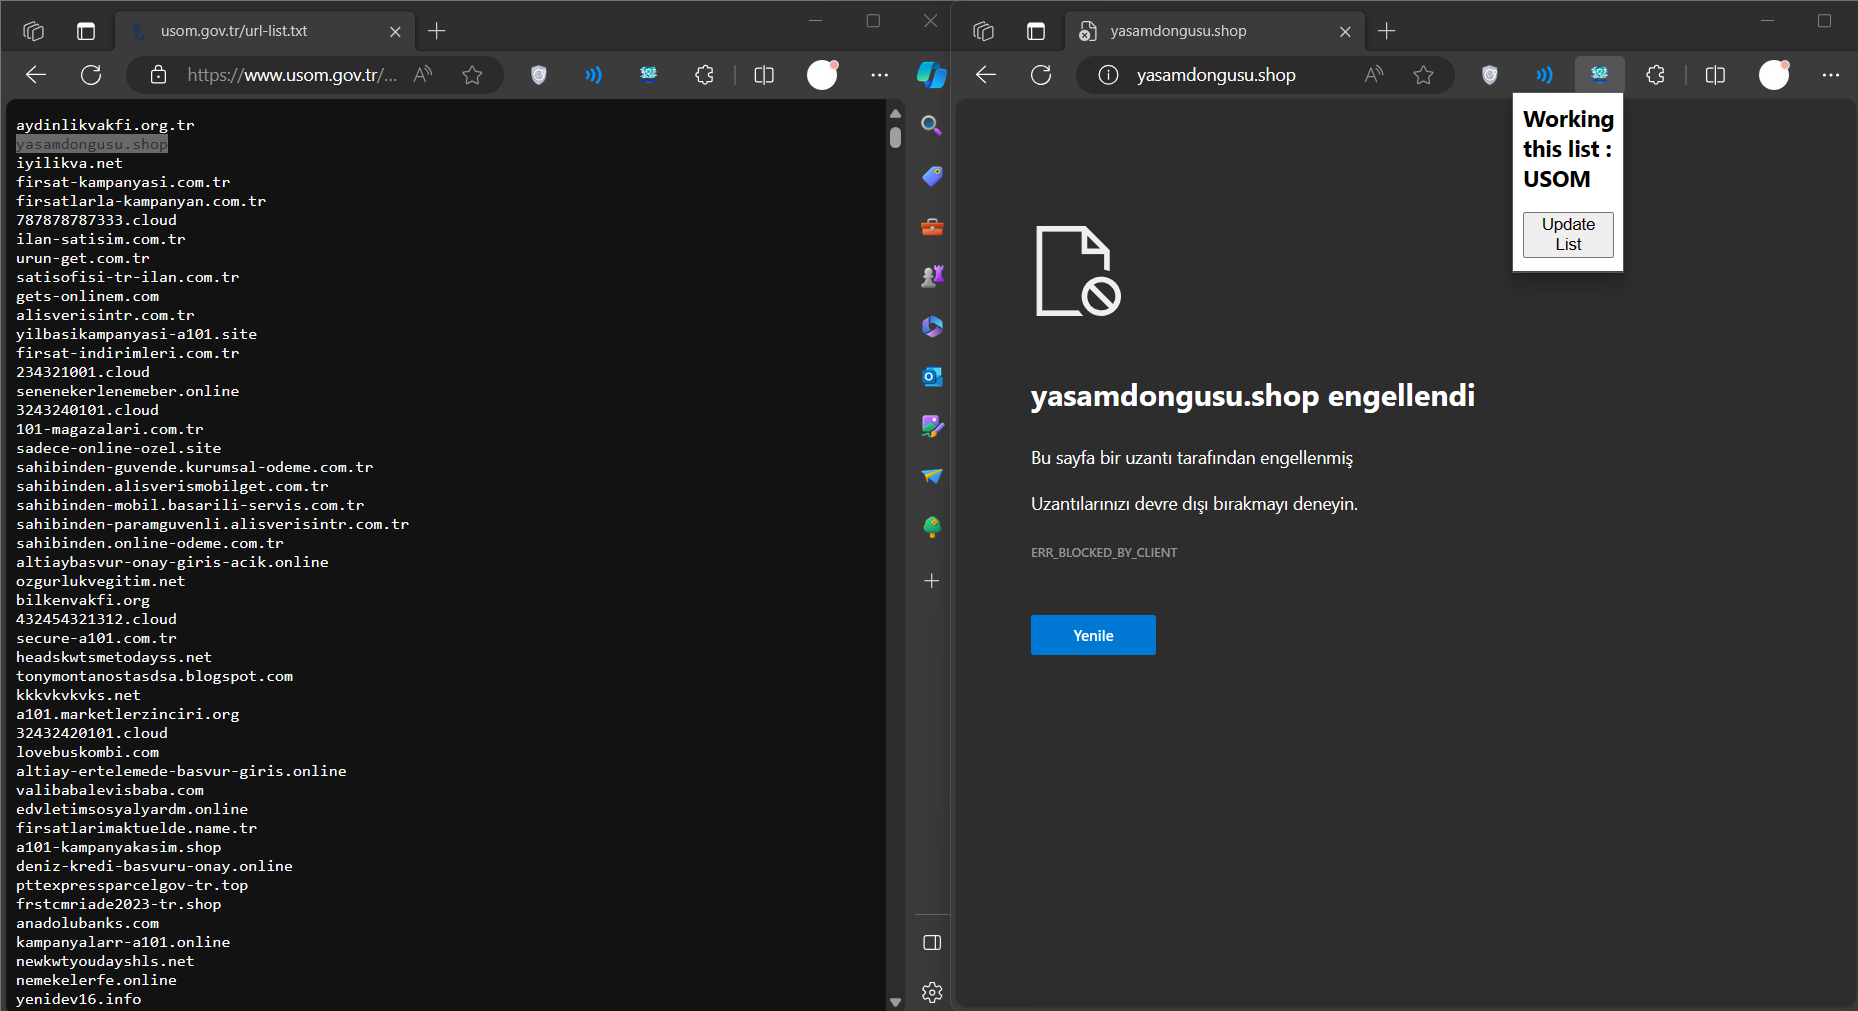The height and width of the screenshot is (1011, 1858).
Task: Open blue sound-waves extension in left window
Action: 594,75
